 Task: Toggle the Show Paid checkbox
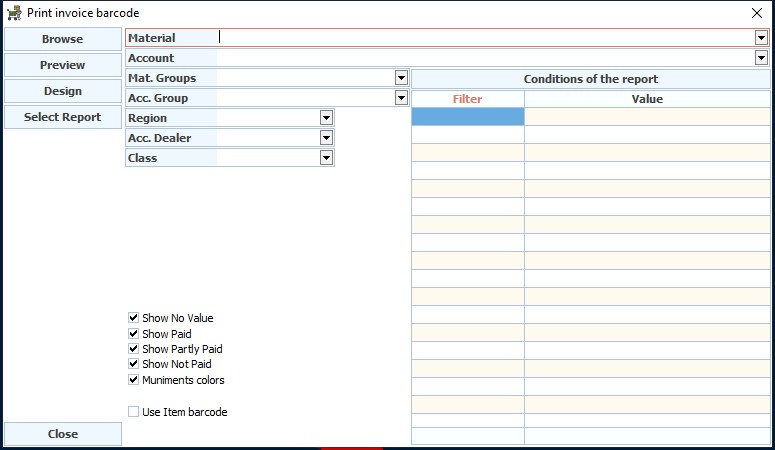pos(133,333)
